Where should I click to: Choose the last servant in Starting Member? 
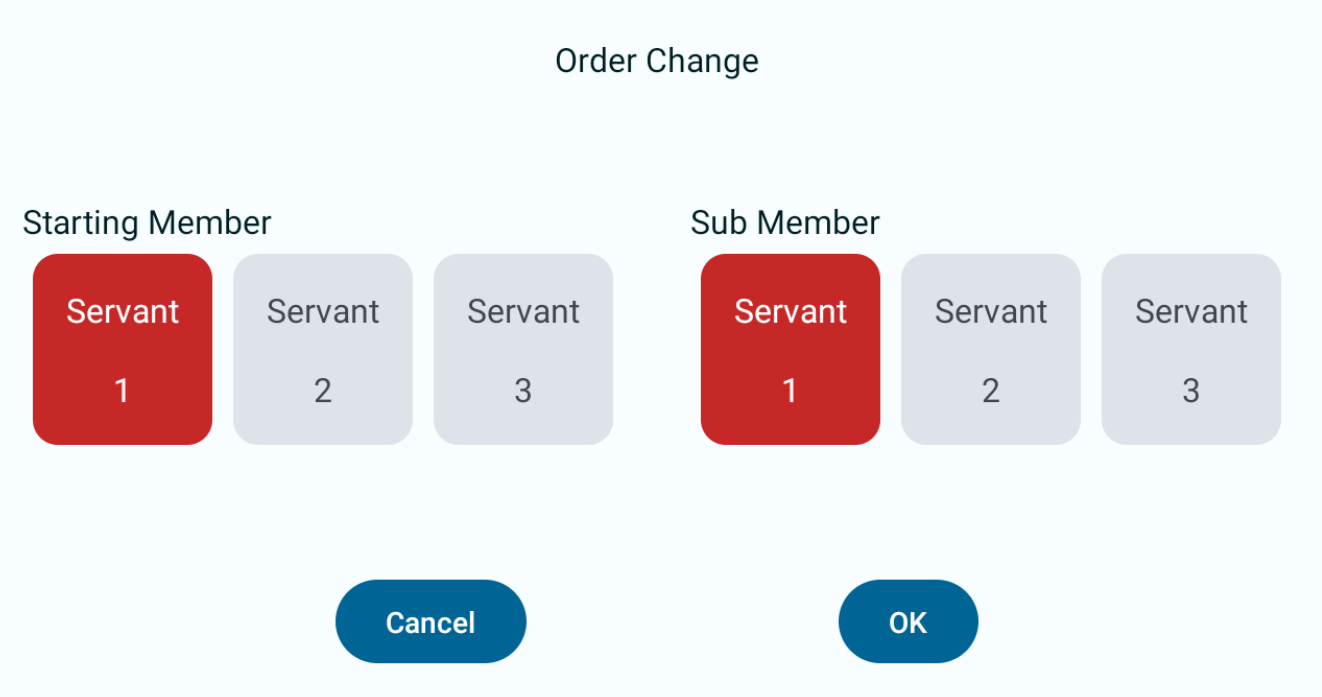click(x=523, y=349)
